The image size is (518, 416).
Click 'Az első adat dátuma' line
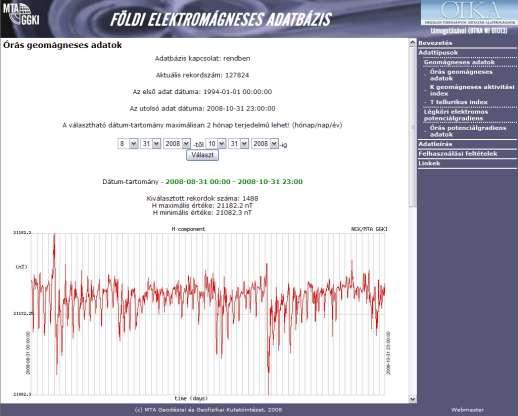click(202, 92)
